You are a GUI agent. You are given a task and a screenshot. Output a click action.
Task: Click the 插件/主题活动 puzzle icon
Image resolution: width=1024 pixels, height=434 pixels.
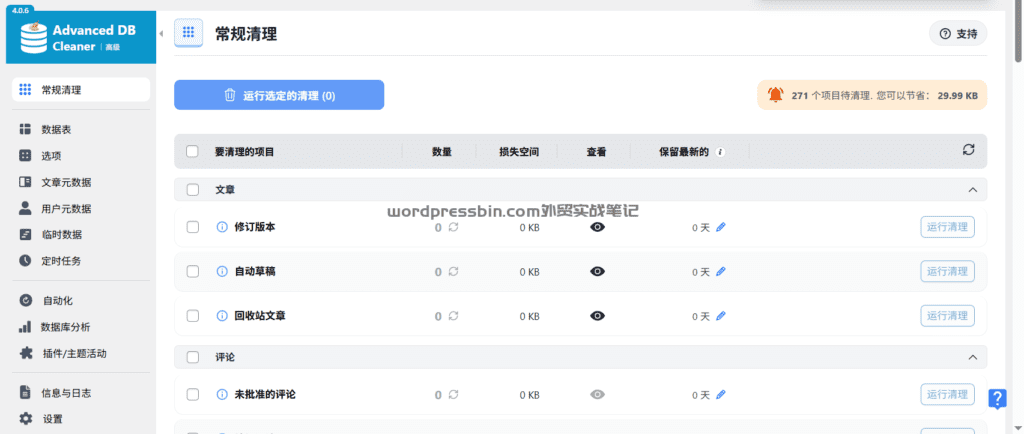click(x=25, y=354)
